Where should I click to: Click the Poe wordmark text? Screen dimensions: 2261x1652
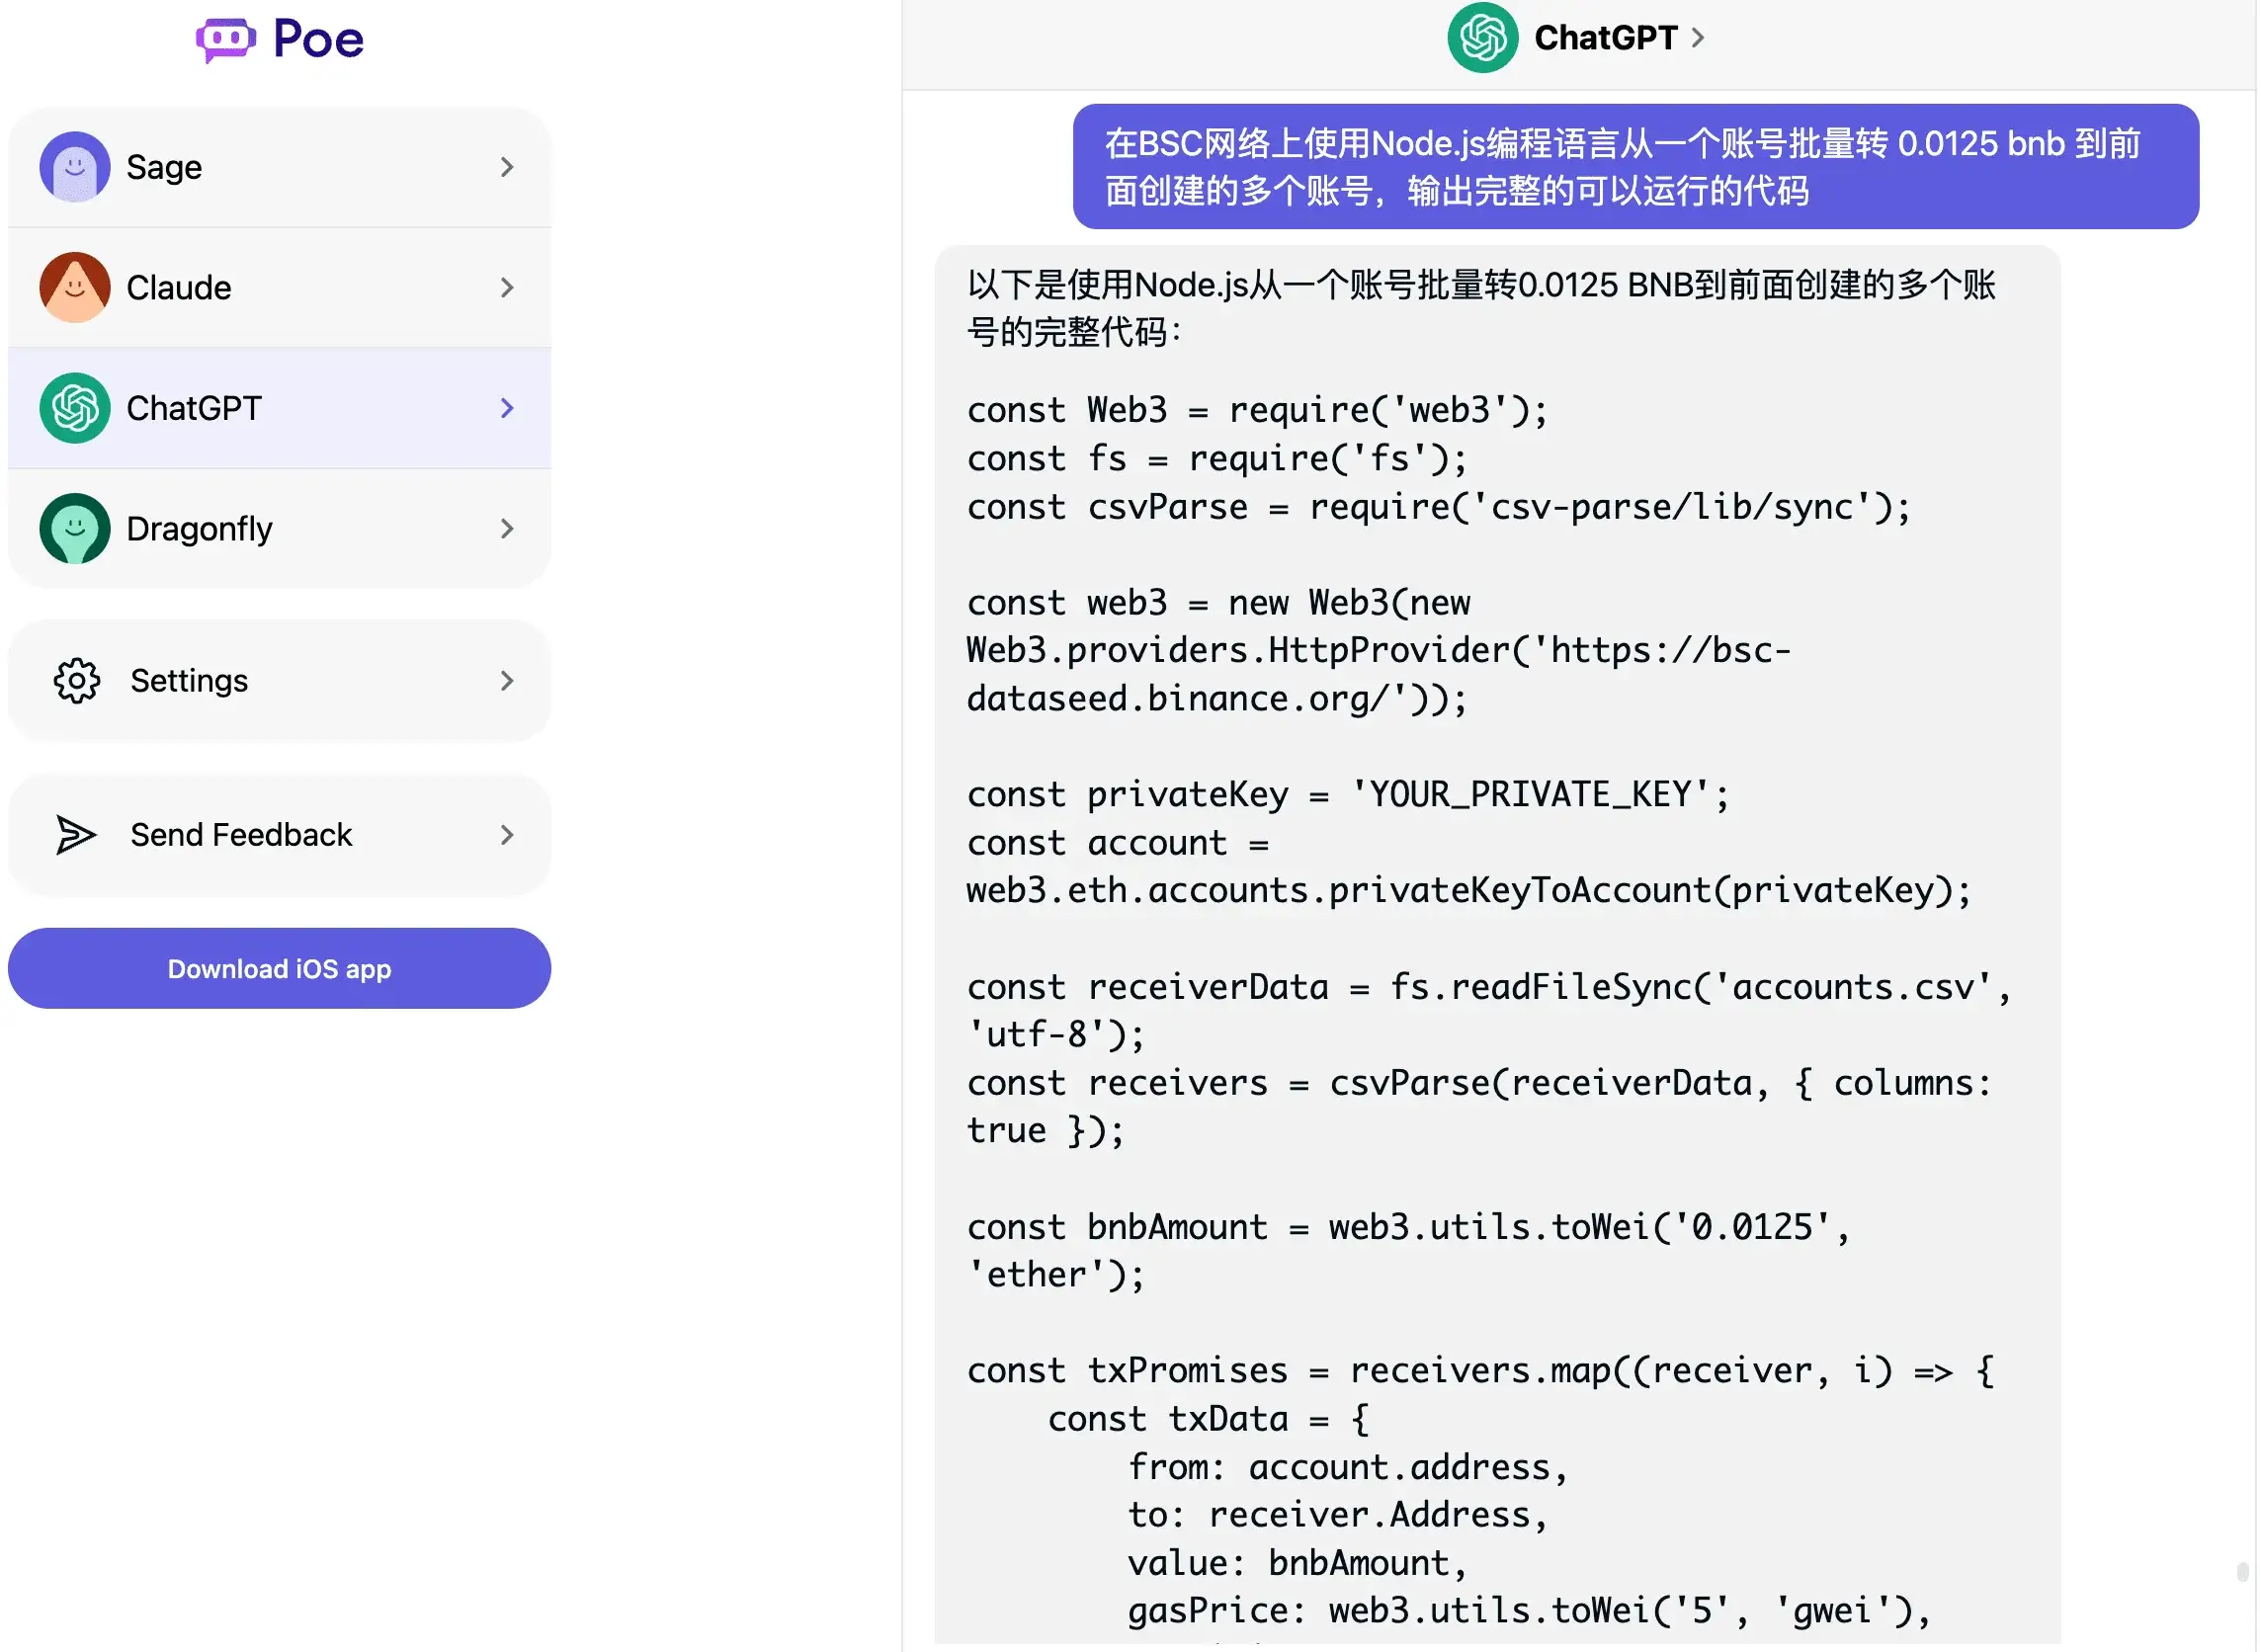[x=319, y=40]
